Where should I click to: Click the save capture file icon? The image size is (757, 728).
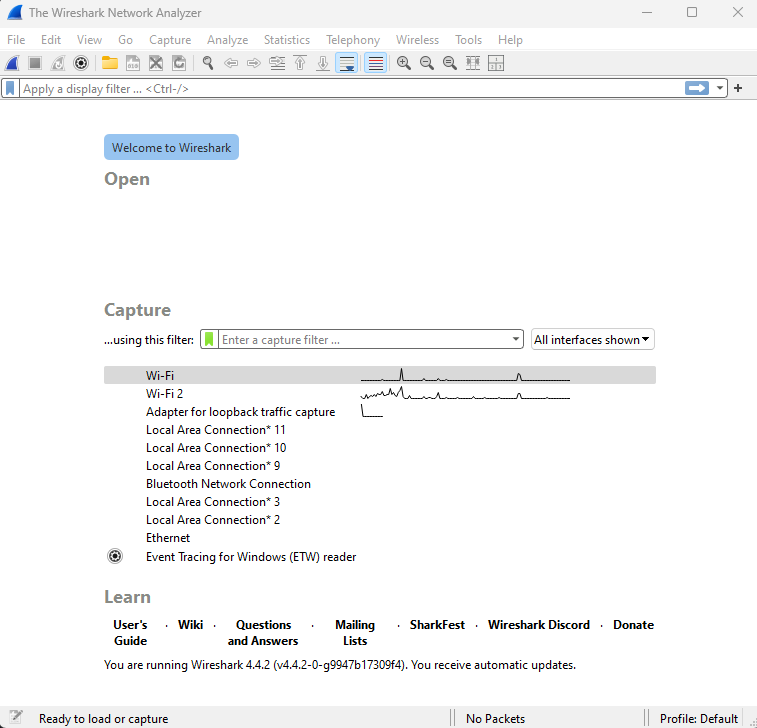(x=133, y=63)
